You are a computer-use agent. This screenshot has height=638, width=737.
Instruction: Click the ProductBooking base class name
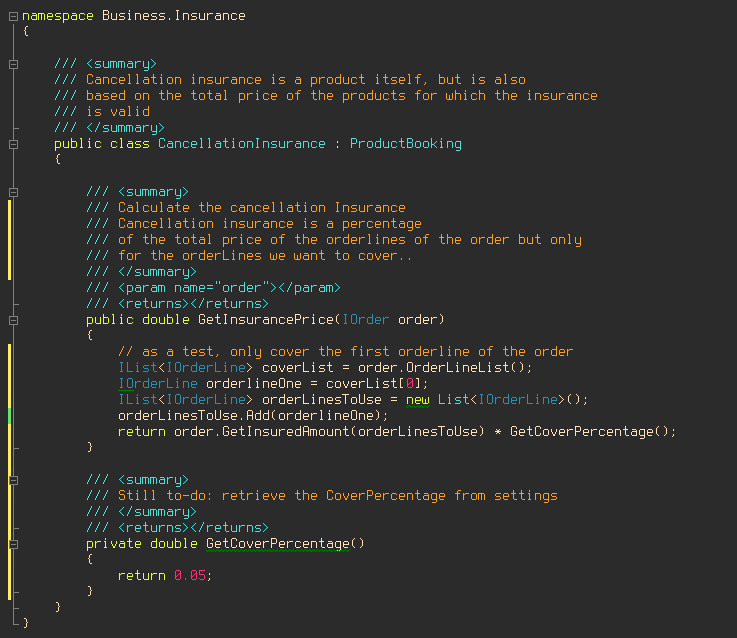[x=405, y=144]
